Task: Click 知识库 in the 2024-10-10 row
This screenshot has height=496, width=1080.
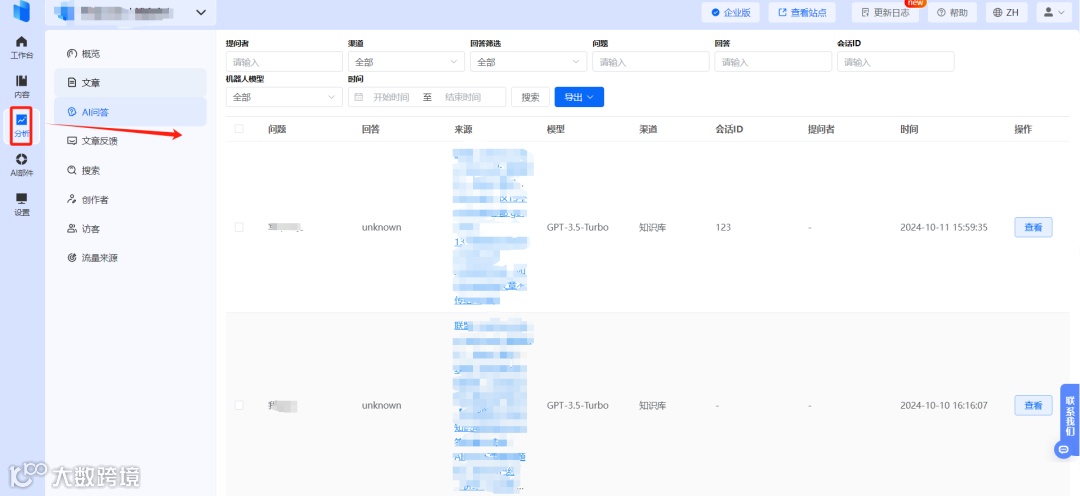Action: click(x=652, y=405)
